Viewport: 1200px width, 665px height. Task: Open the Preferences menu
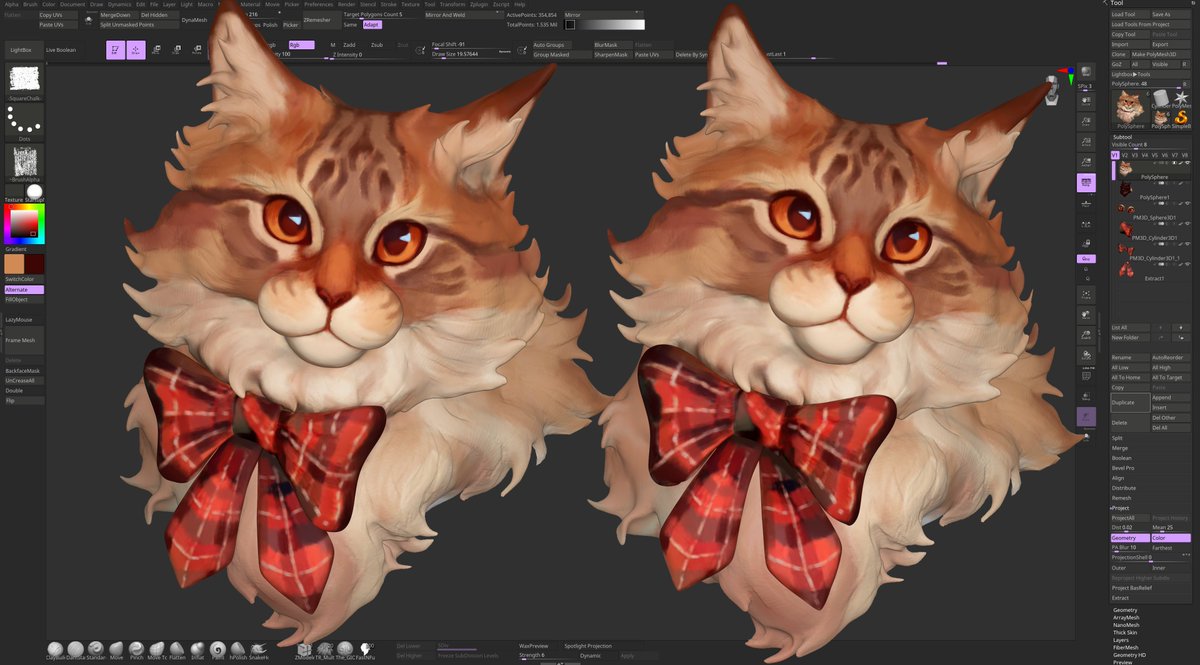tap(319, 4)
